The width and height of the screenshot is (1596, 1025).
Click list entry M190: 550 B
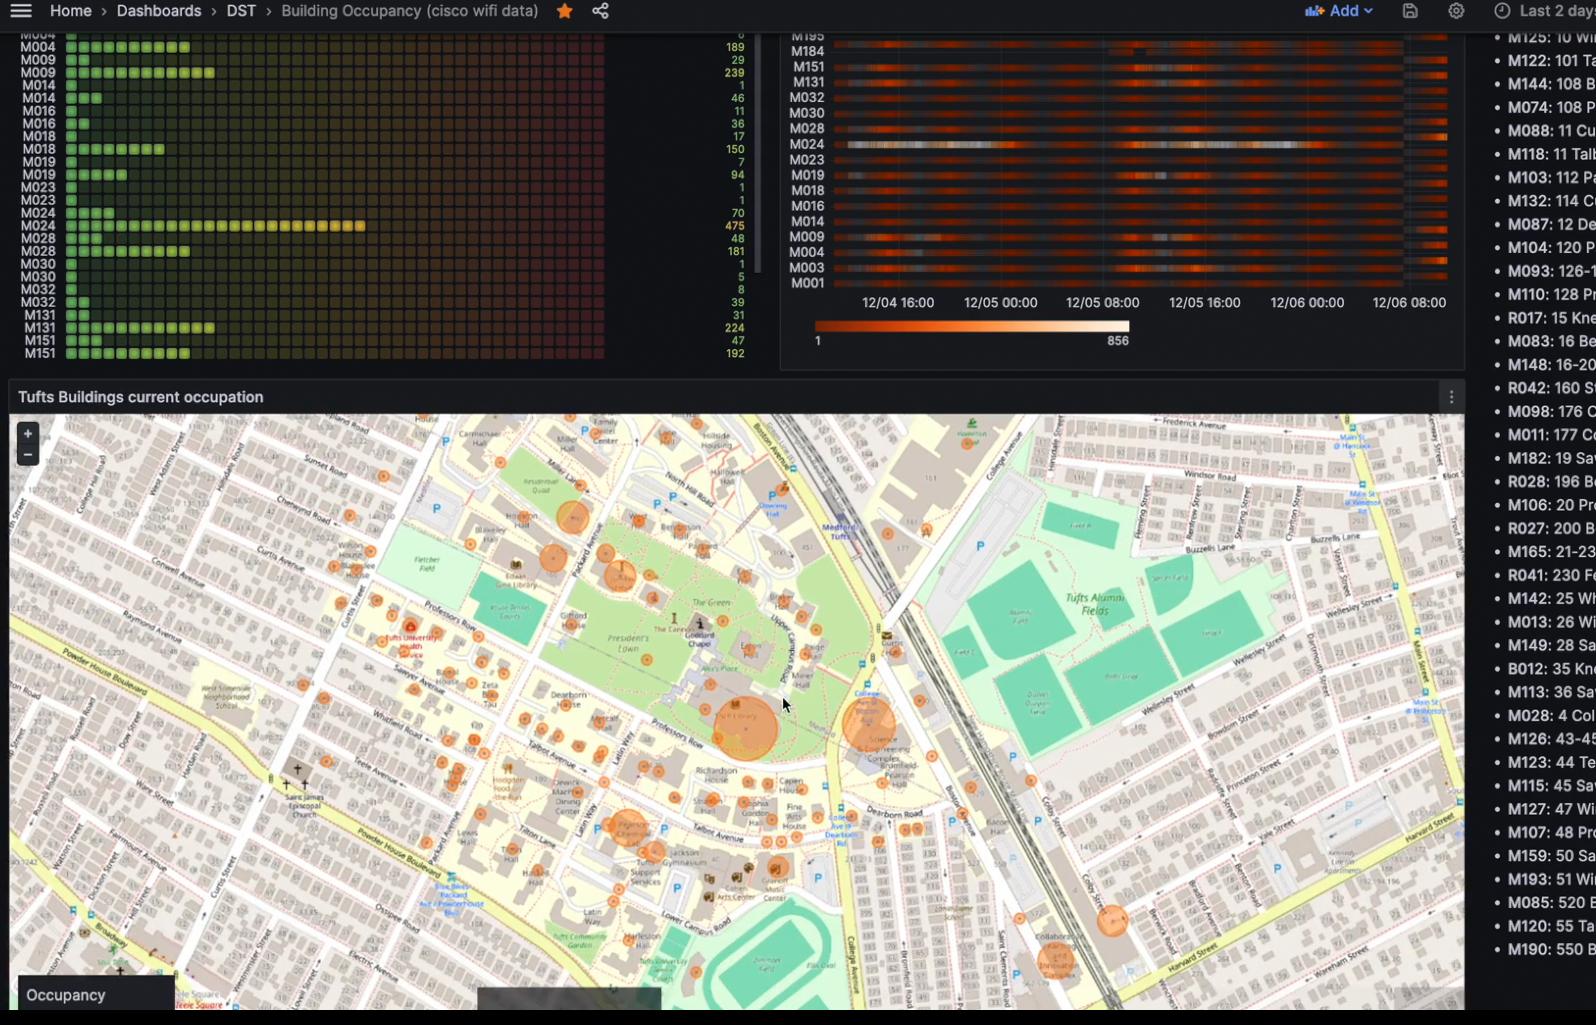pyautogui.click(x=1551, y=949)
